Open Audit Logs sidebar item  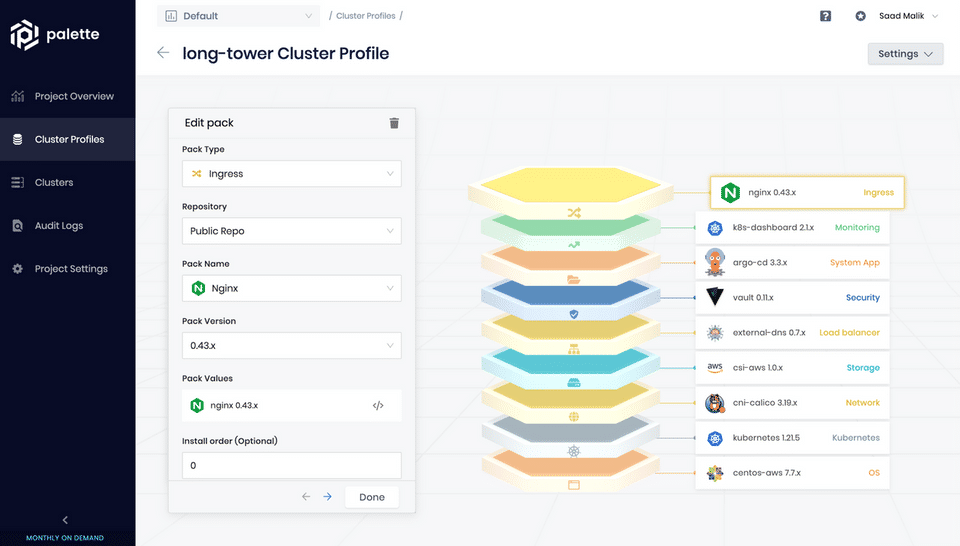[x=67, y=226]
